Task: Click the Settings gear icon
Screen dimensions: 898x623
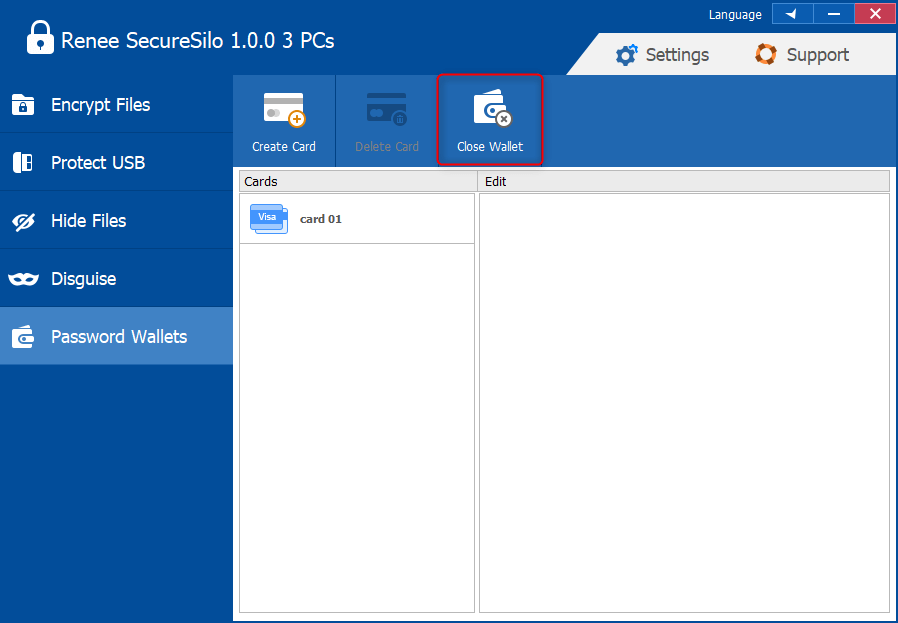Action: pos(626,55)
